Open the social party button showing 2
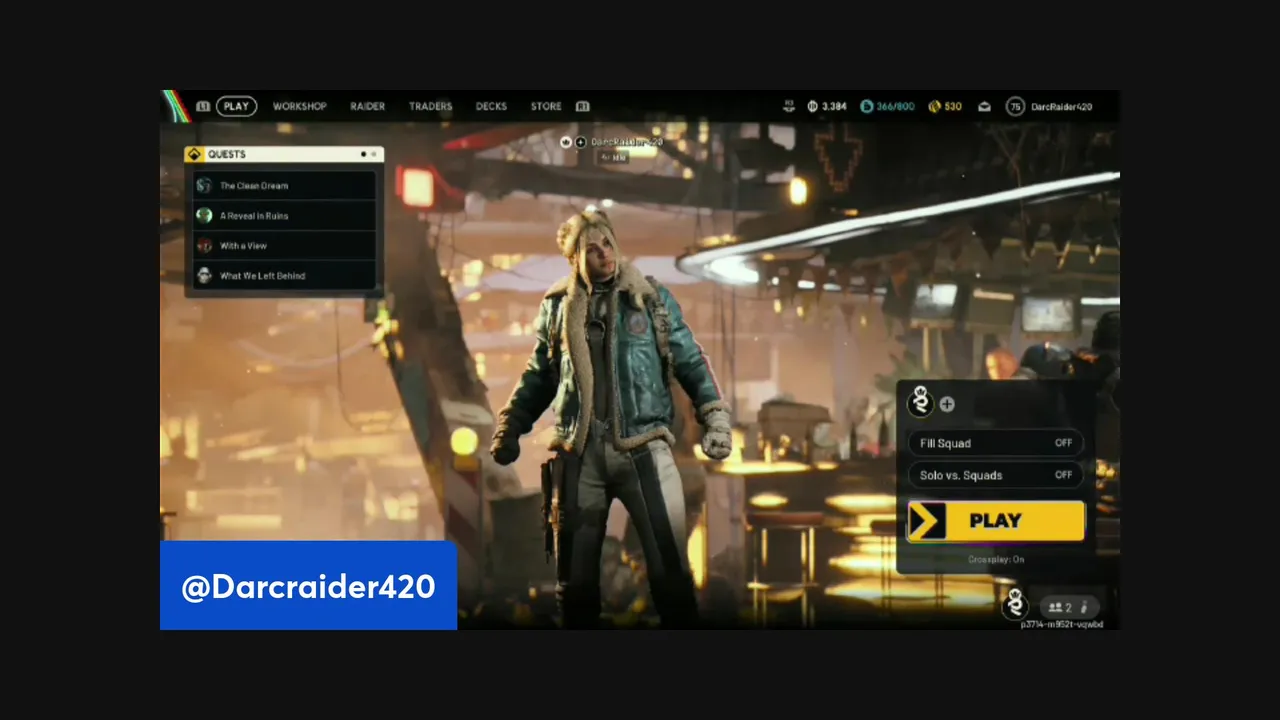 (1069, 607)
